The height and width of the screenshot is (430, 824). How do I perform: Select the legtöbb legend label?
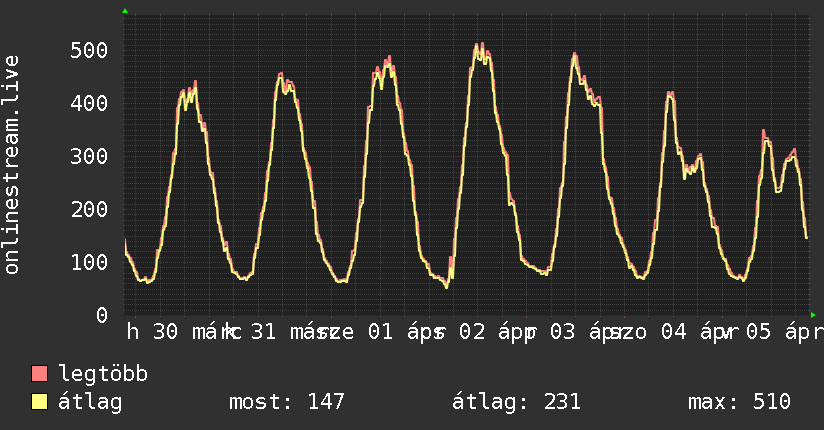tap(104, 374)
